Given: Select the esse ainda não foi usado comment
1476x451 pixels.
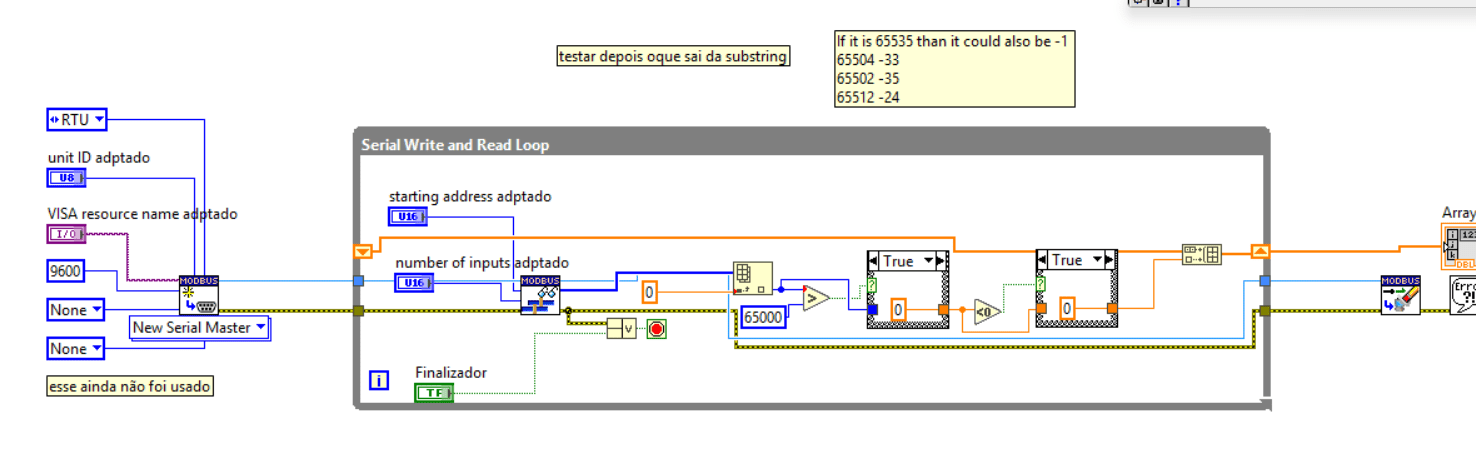Looking at the screenshot, I should 130,386.
